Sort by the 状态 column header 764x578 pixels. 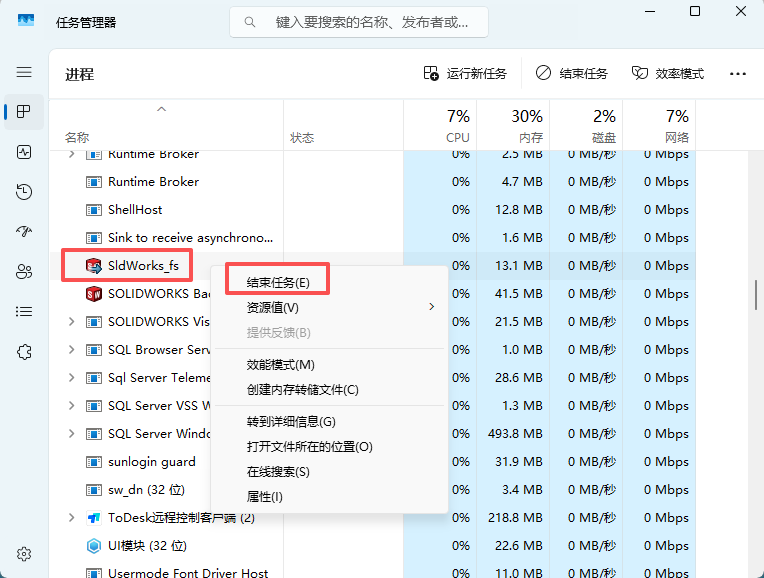pos(344,125)
